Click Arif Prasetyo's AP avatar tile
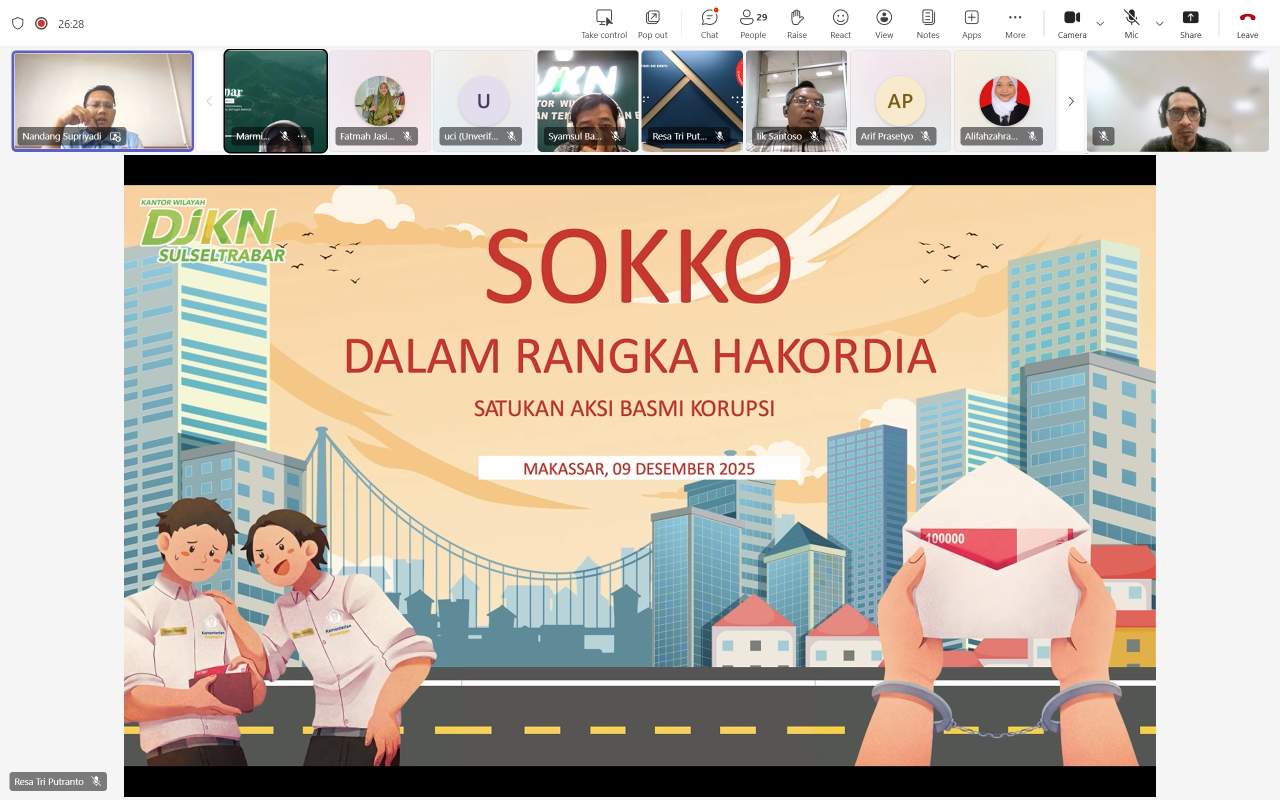Image resolution: width=1280 pixels, height=800 pixels. [900, 100]
